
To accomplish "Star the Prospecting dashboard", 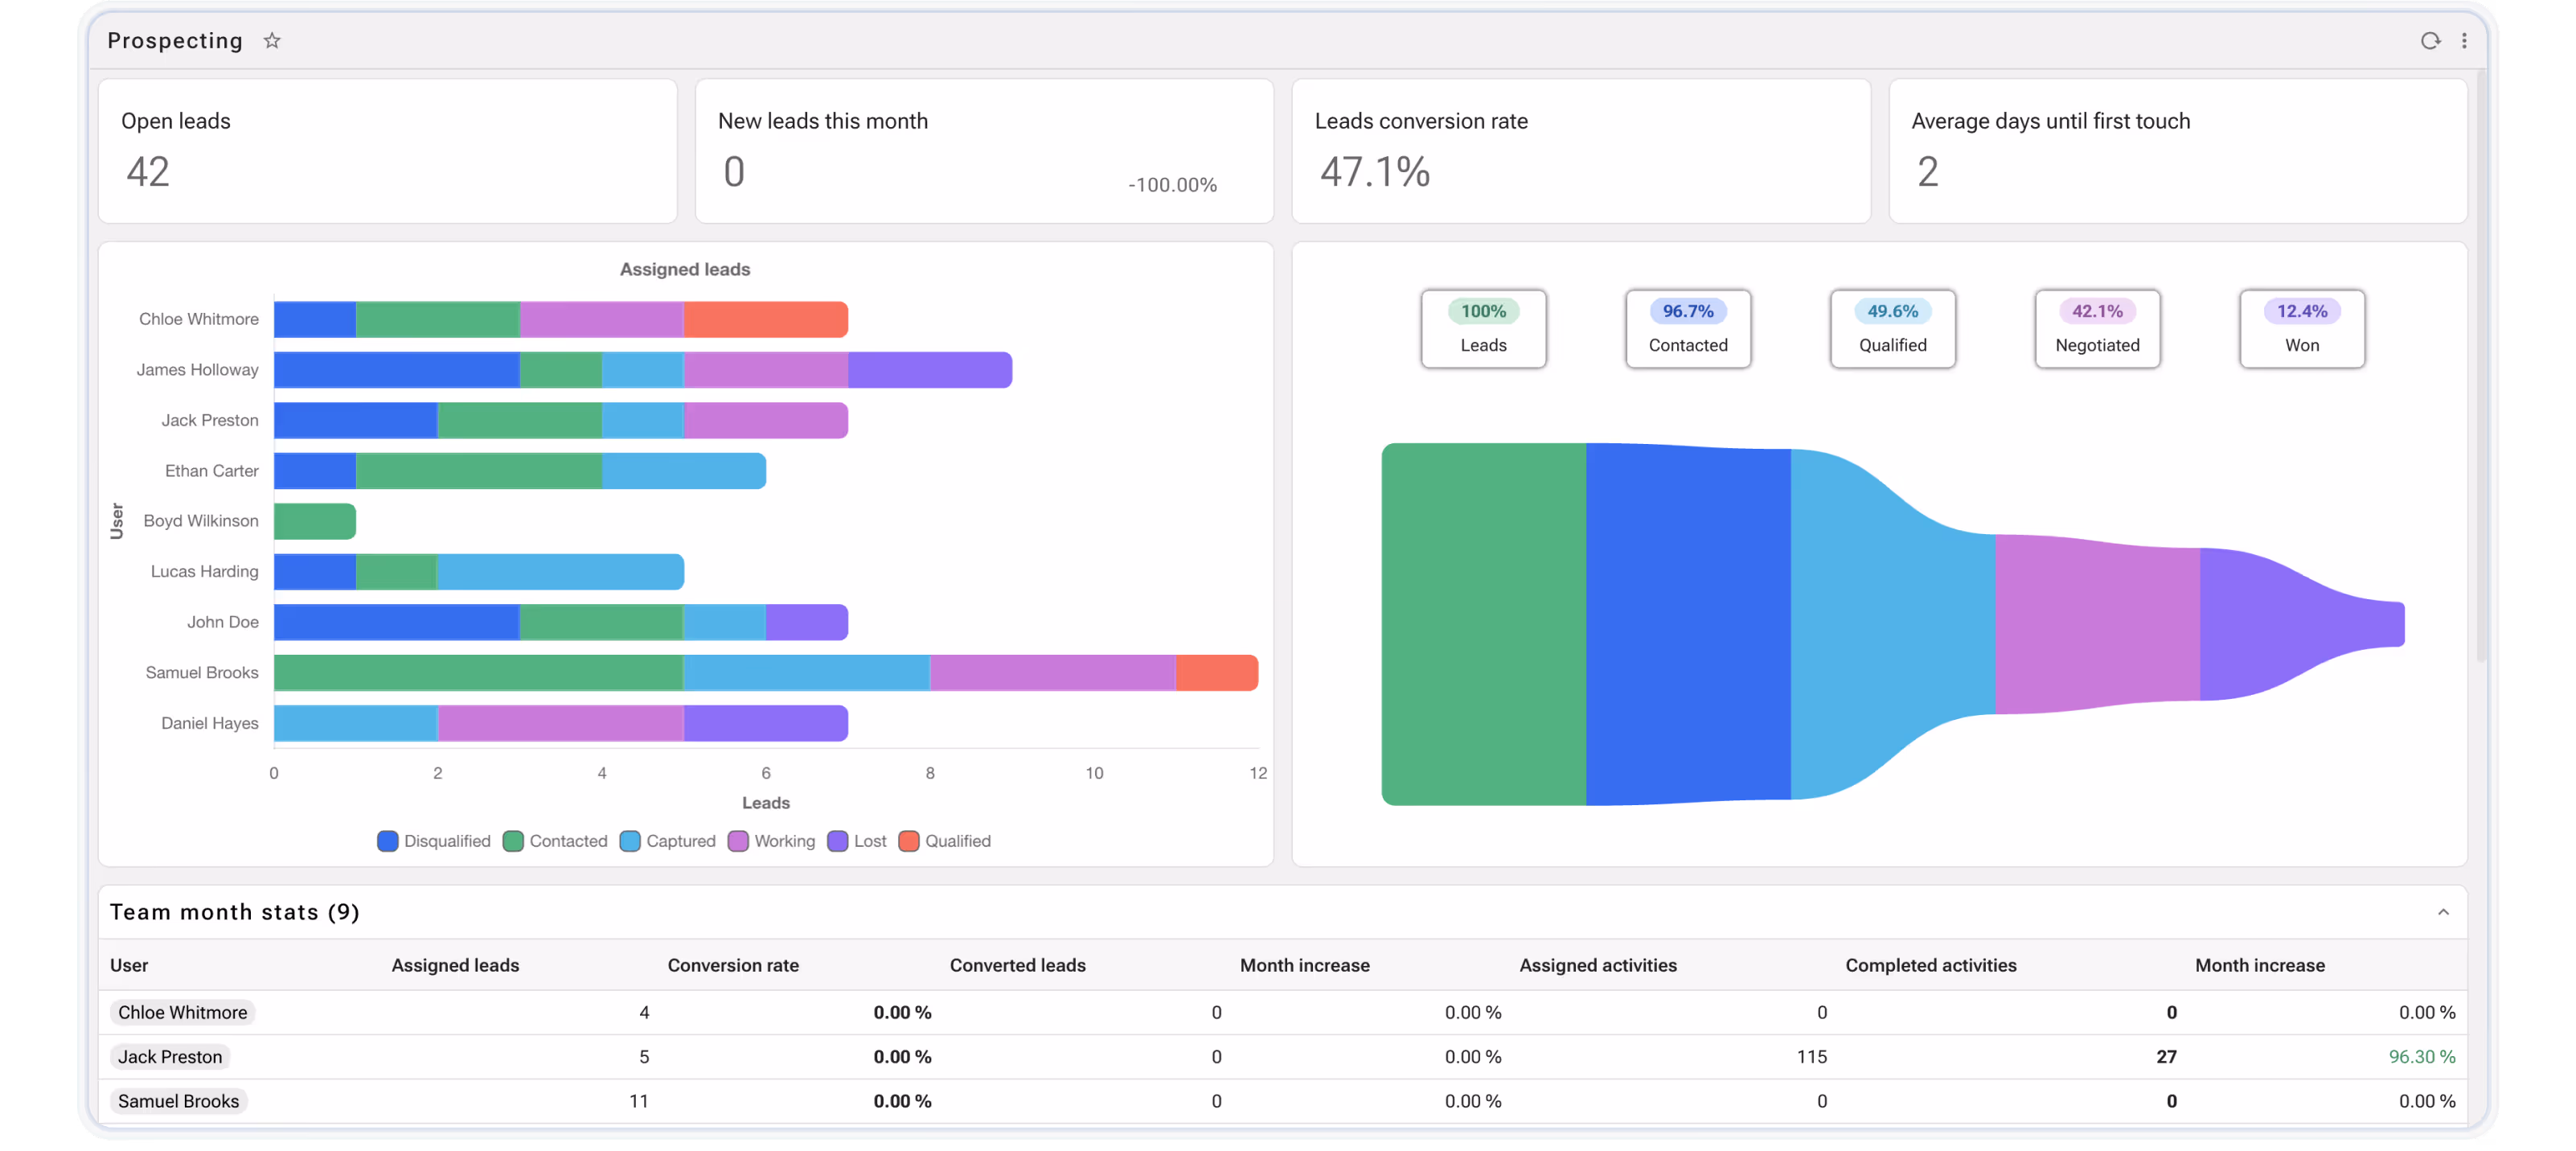I will coord(271,40).
